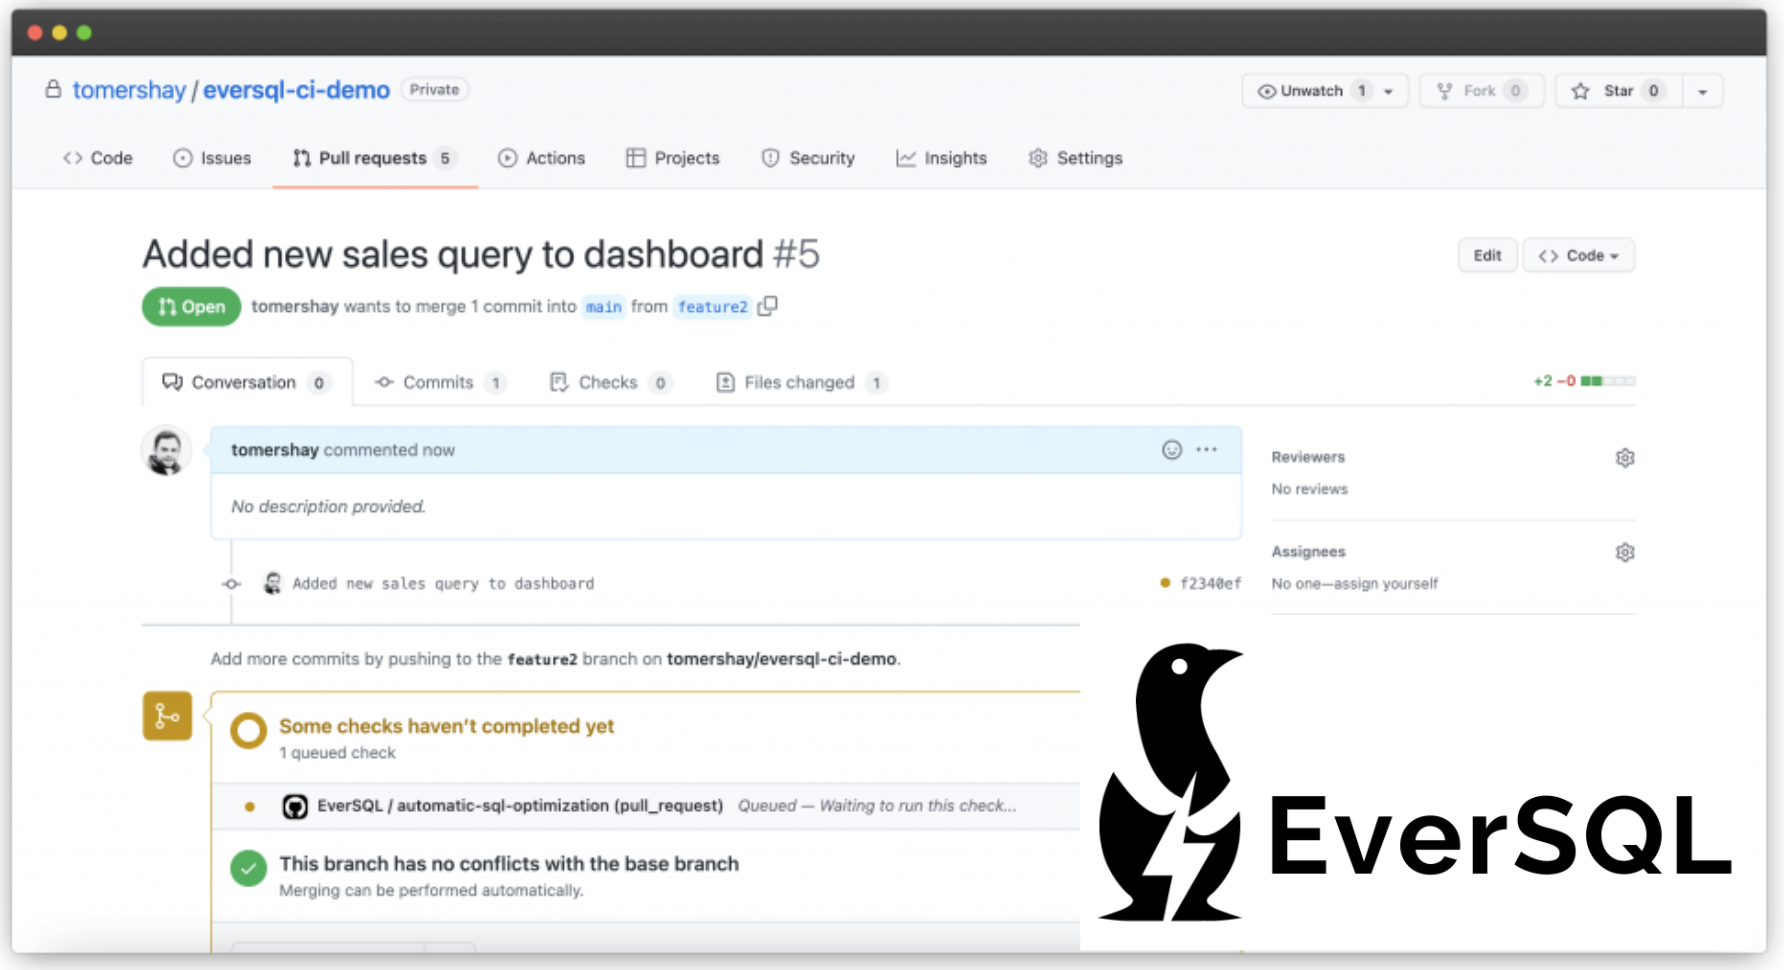This screenshot has height=970, width=1784.
Task: Open the Insights tab
Action: point(941,158)
